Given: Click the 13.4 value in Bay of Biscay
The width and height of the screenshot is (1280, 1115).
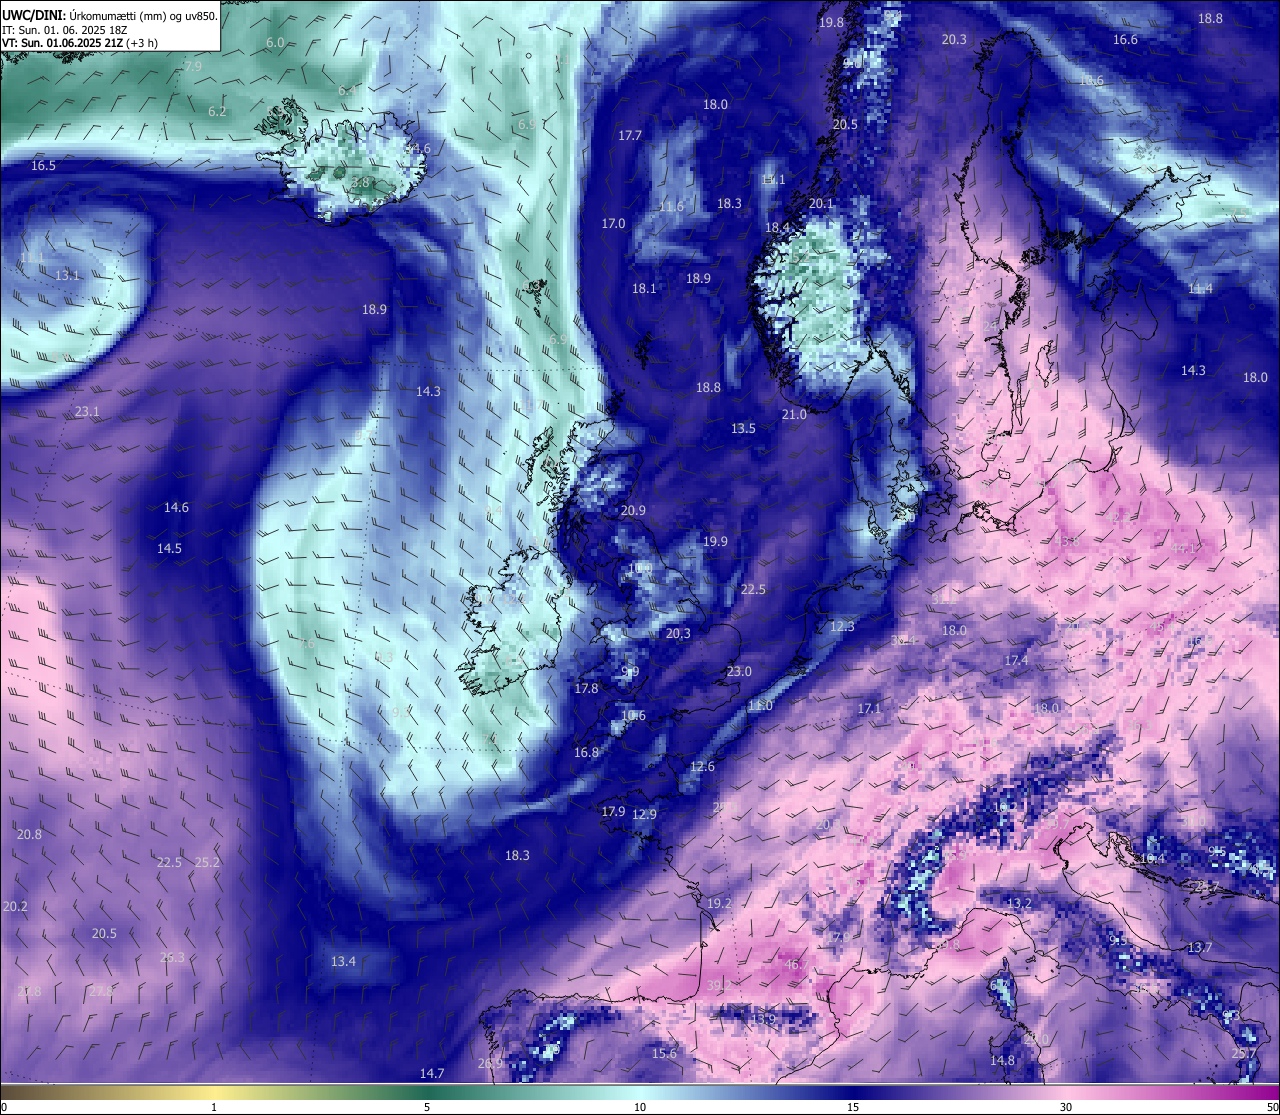Looking at the screenshot, I should pyautogui.click(x=343, y=962).
